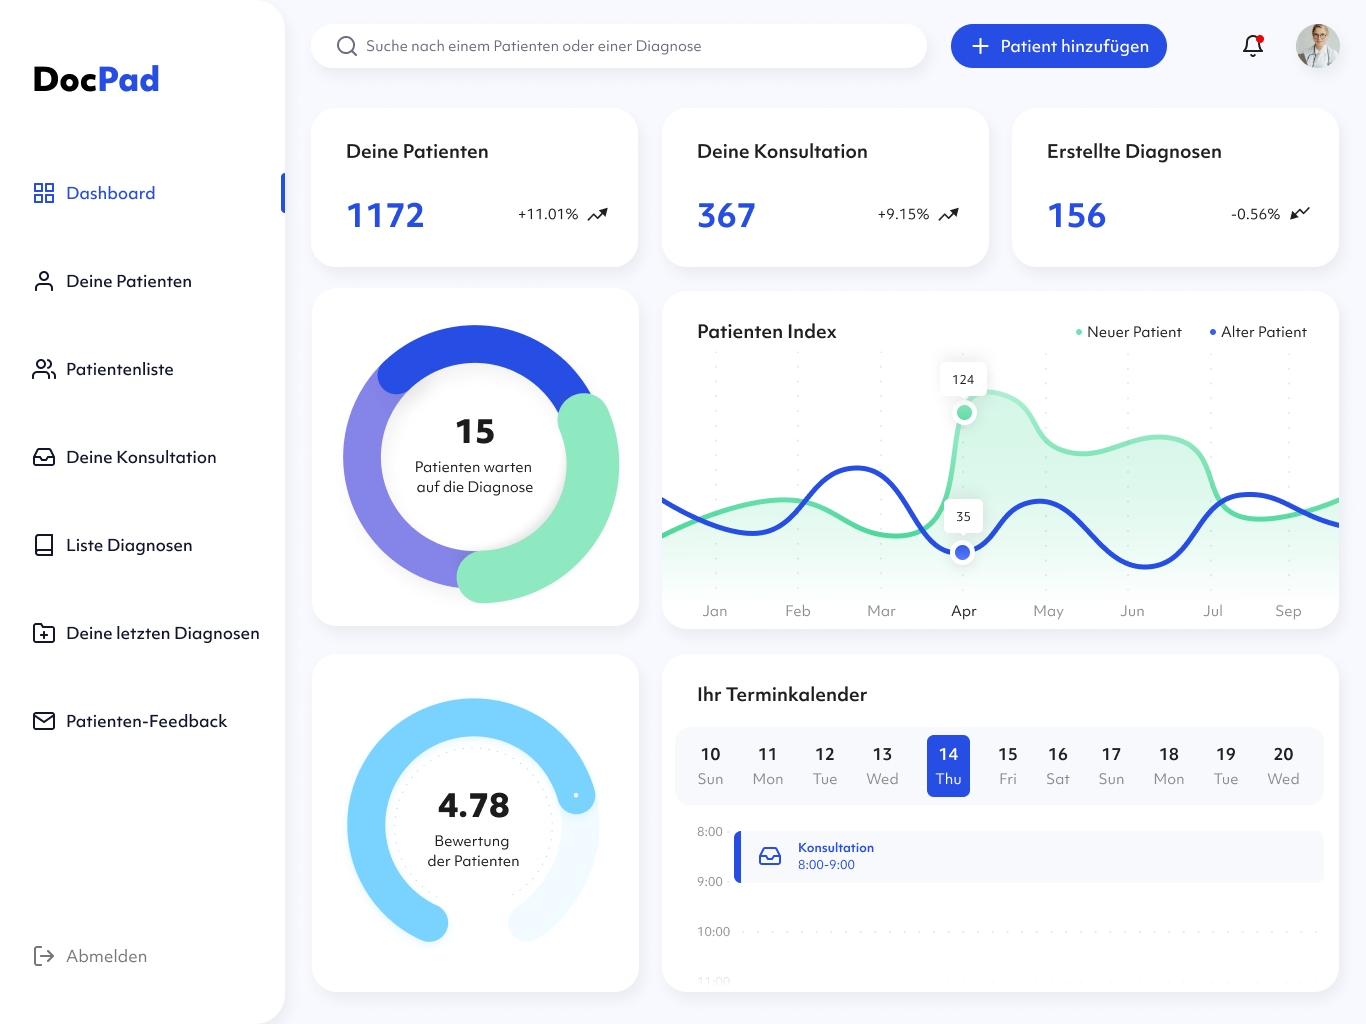1366x1024 pixels.
Task: Click the Patienten-Feedback envelope icon
Action: coord(44,721)
